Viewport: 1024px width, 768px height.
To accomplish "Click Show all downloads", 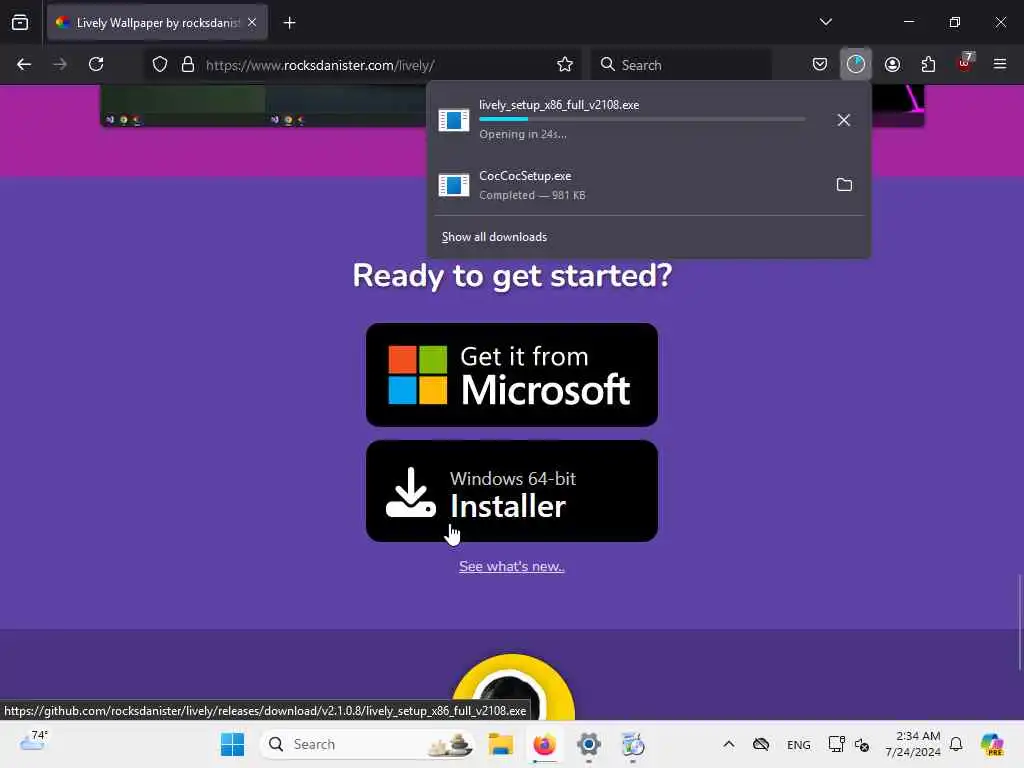I will 494,237.
